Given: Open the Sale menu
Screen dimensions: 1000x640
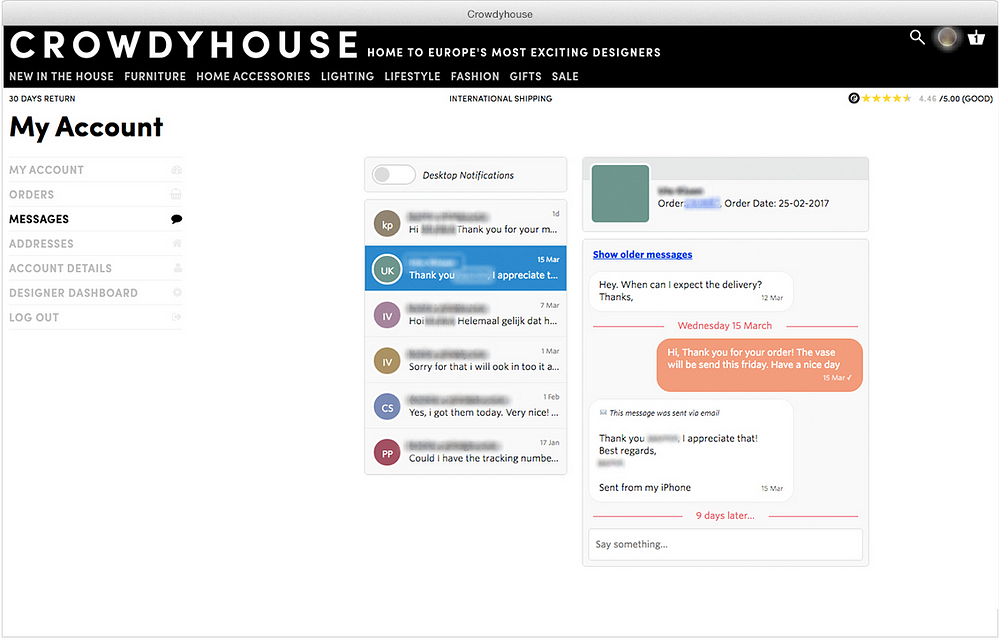Looking at the screenshot, I should click(x=565, y=76).
